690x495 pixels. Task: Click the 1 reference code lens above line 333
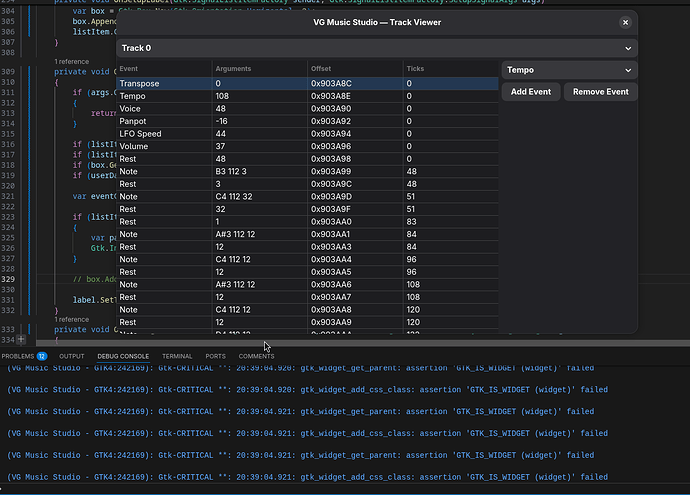click(x=71, y=319)
